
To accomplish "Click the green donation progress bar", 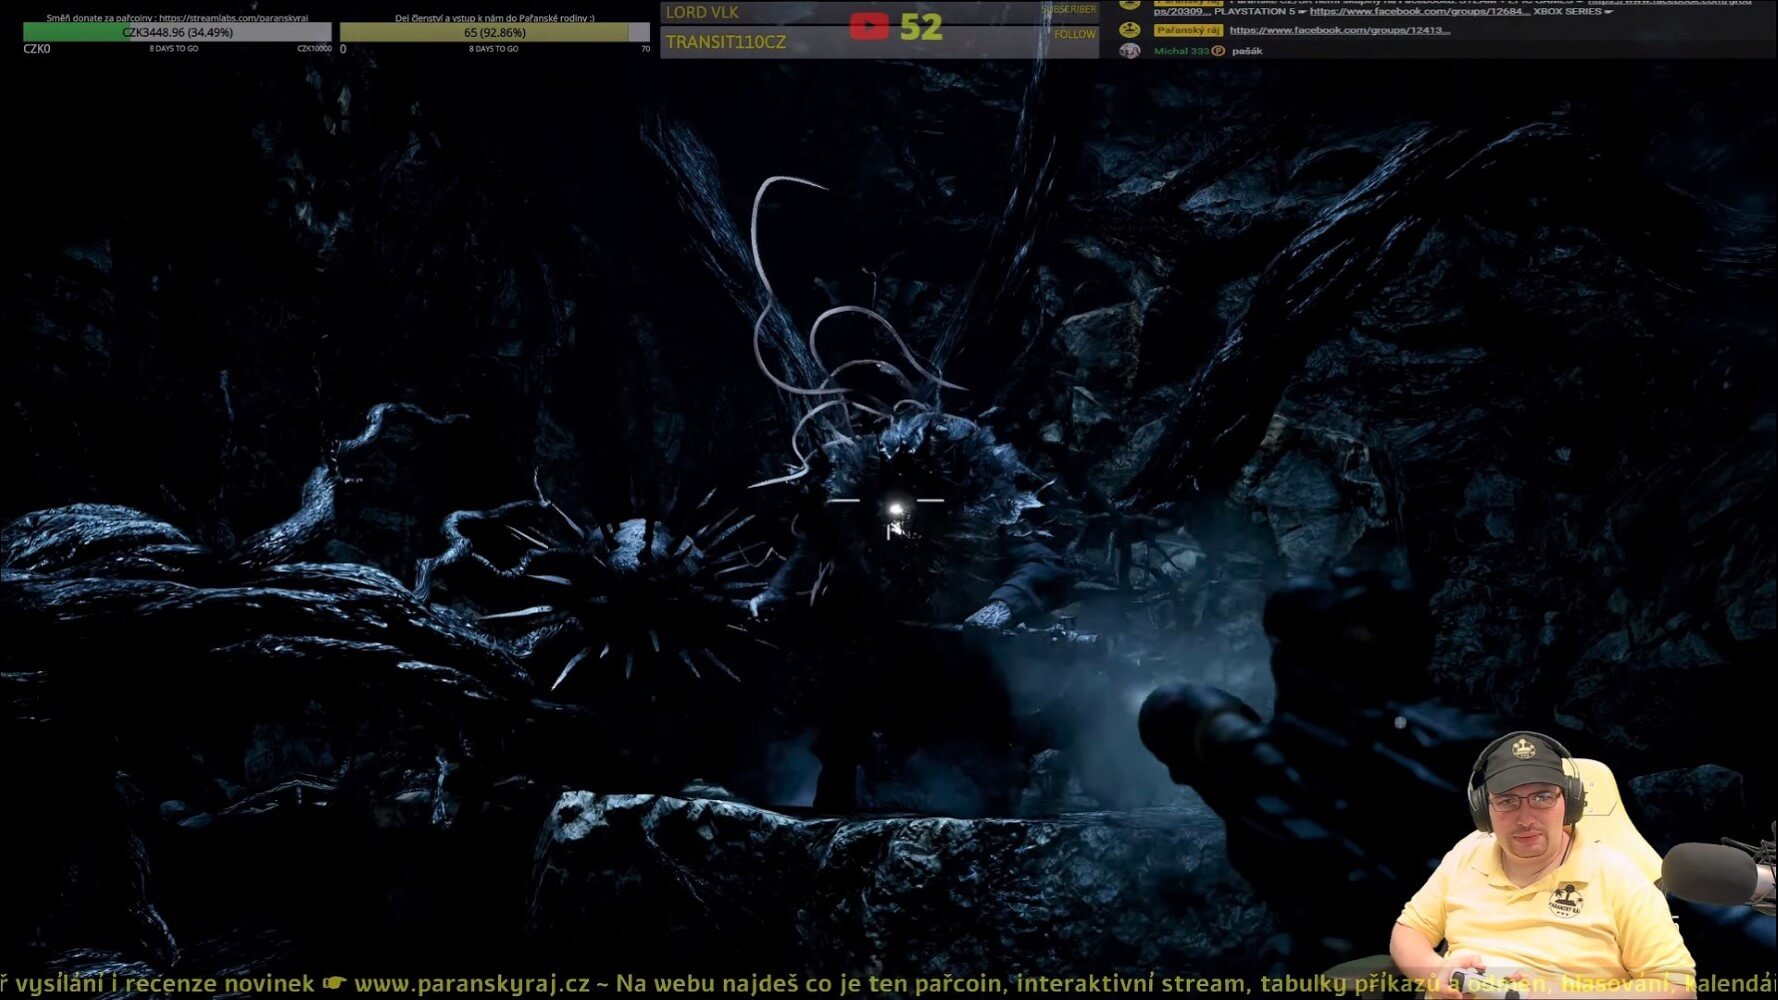I will point(177,32).
